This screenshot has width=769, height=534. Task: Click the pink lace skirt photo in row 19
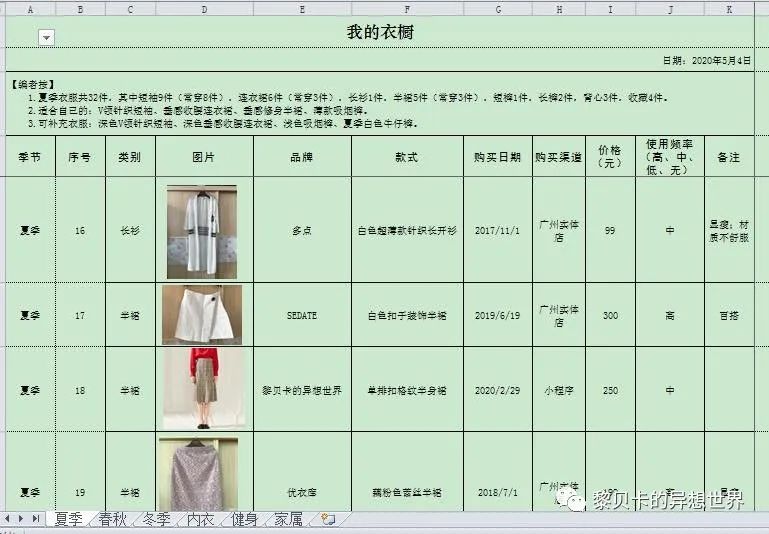pos(199,475)
